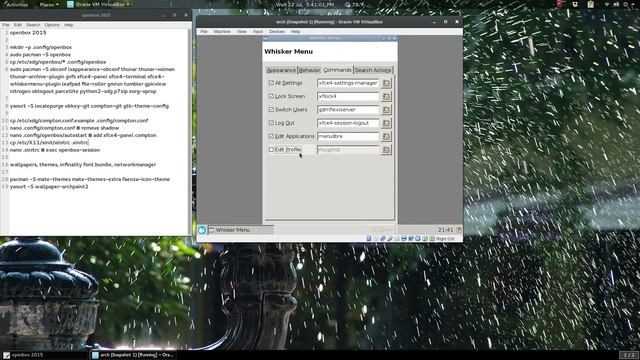Click the Edit Applications field menulibre

click(348, 136)
